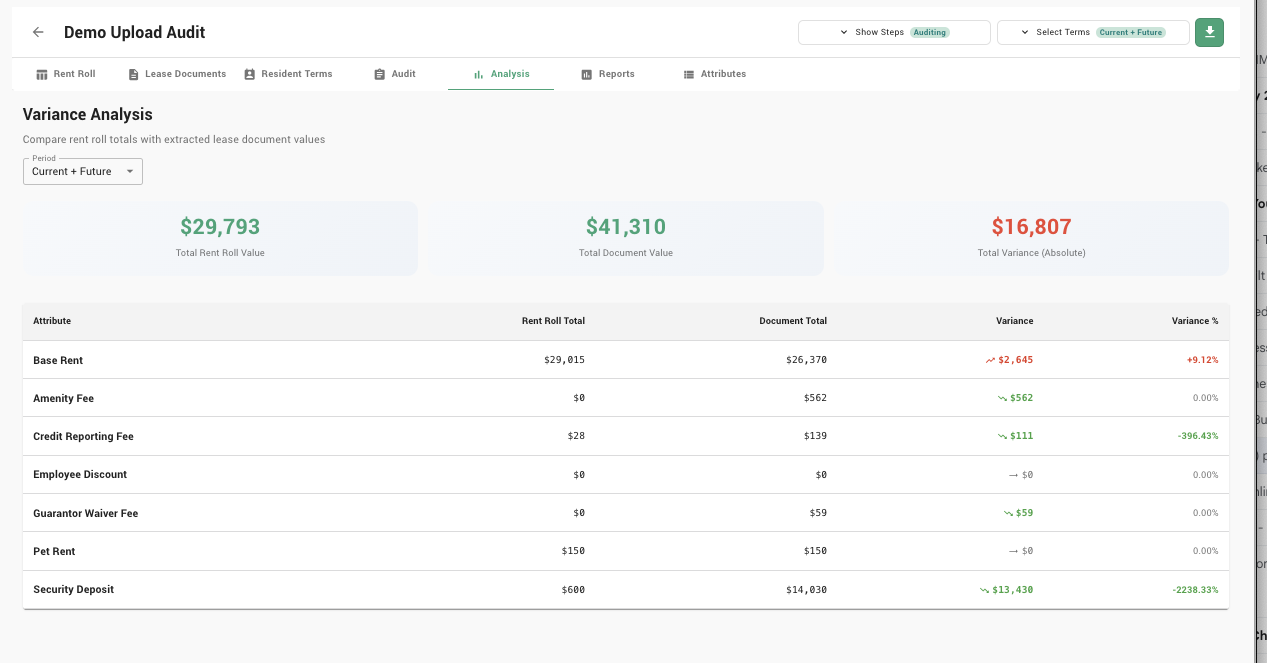Click the $2,645 variance value
This screenshot has height=663, width=1267.
click(x=1015, y=360)
